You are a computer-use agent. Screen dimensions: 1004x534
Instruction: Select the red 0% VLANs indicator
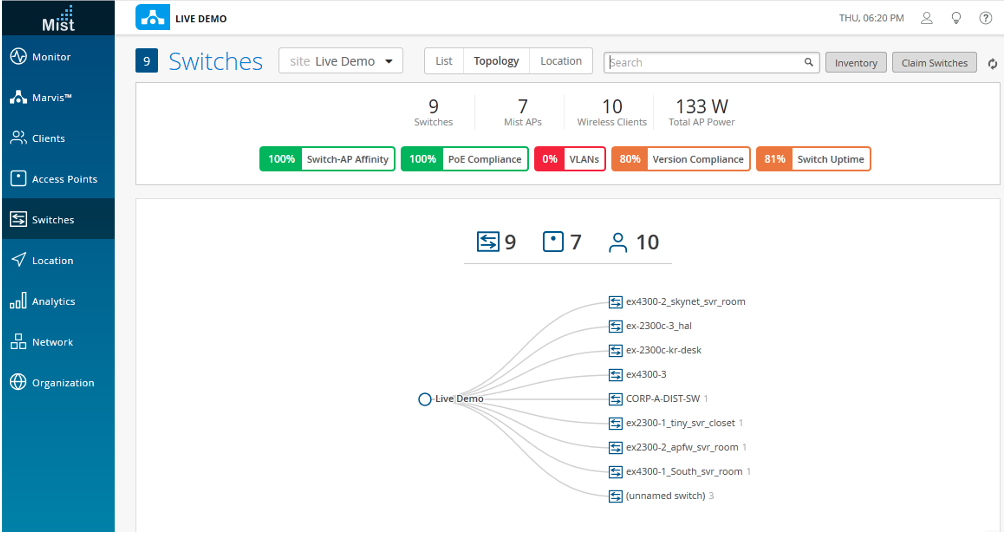tap(569, 159)
